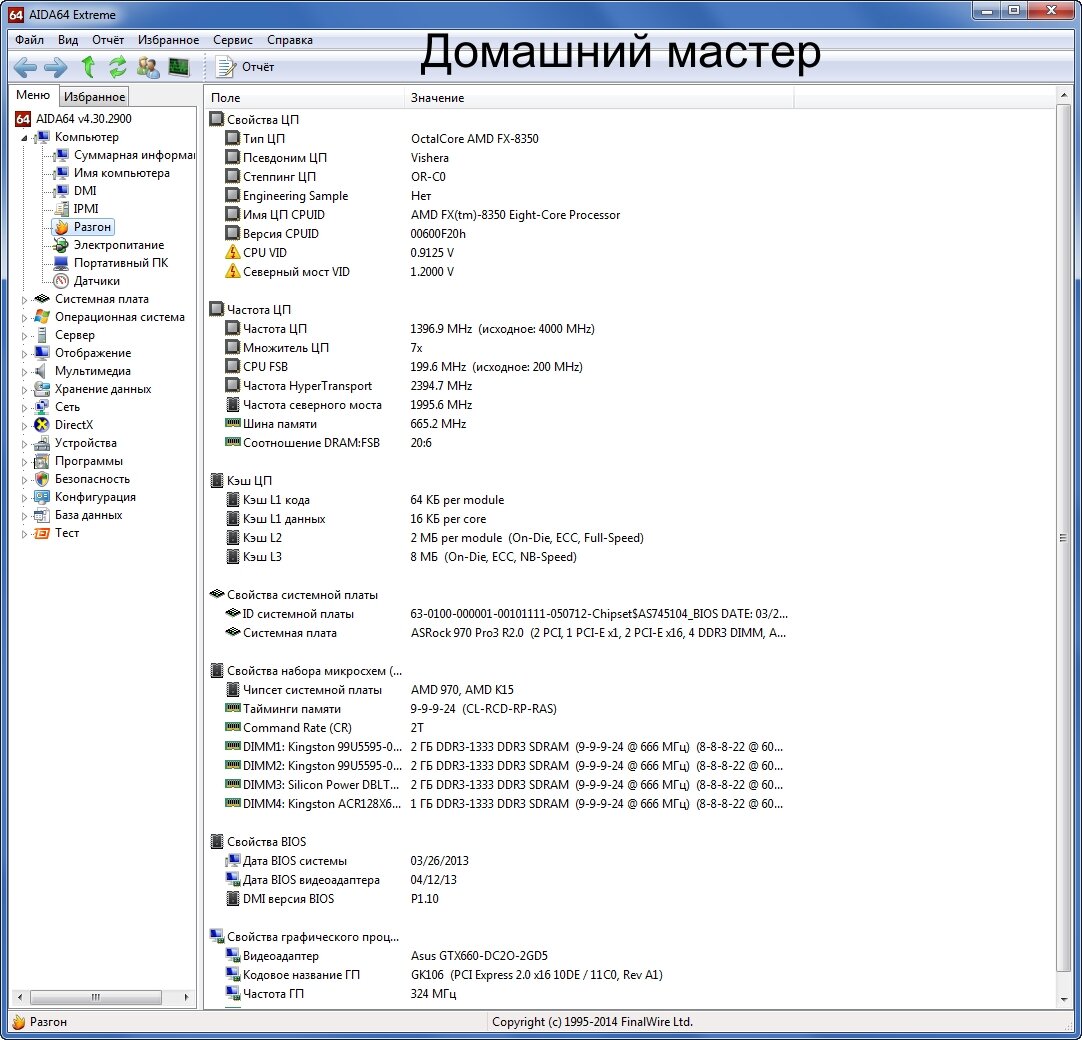
Task: Click the green monitor diagnostics icon
Action: [179, 67]
